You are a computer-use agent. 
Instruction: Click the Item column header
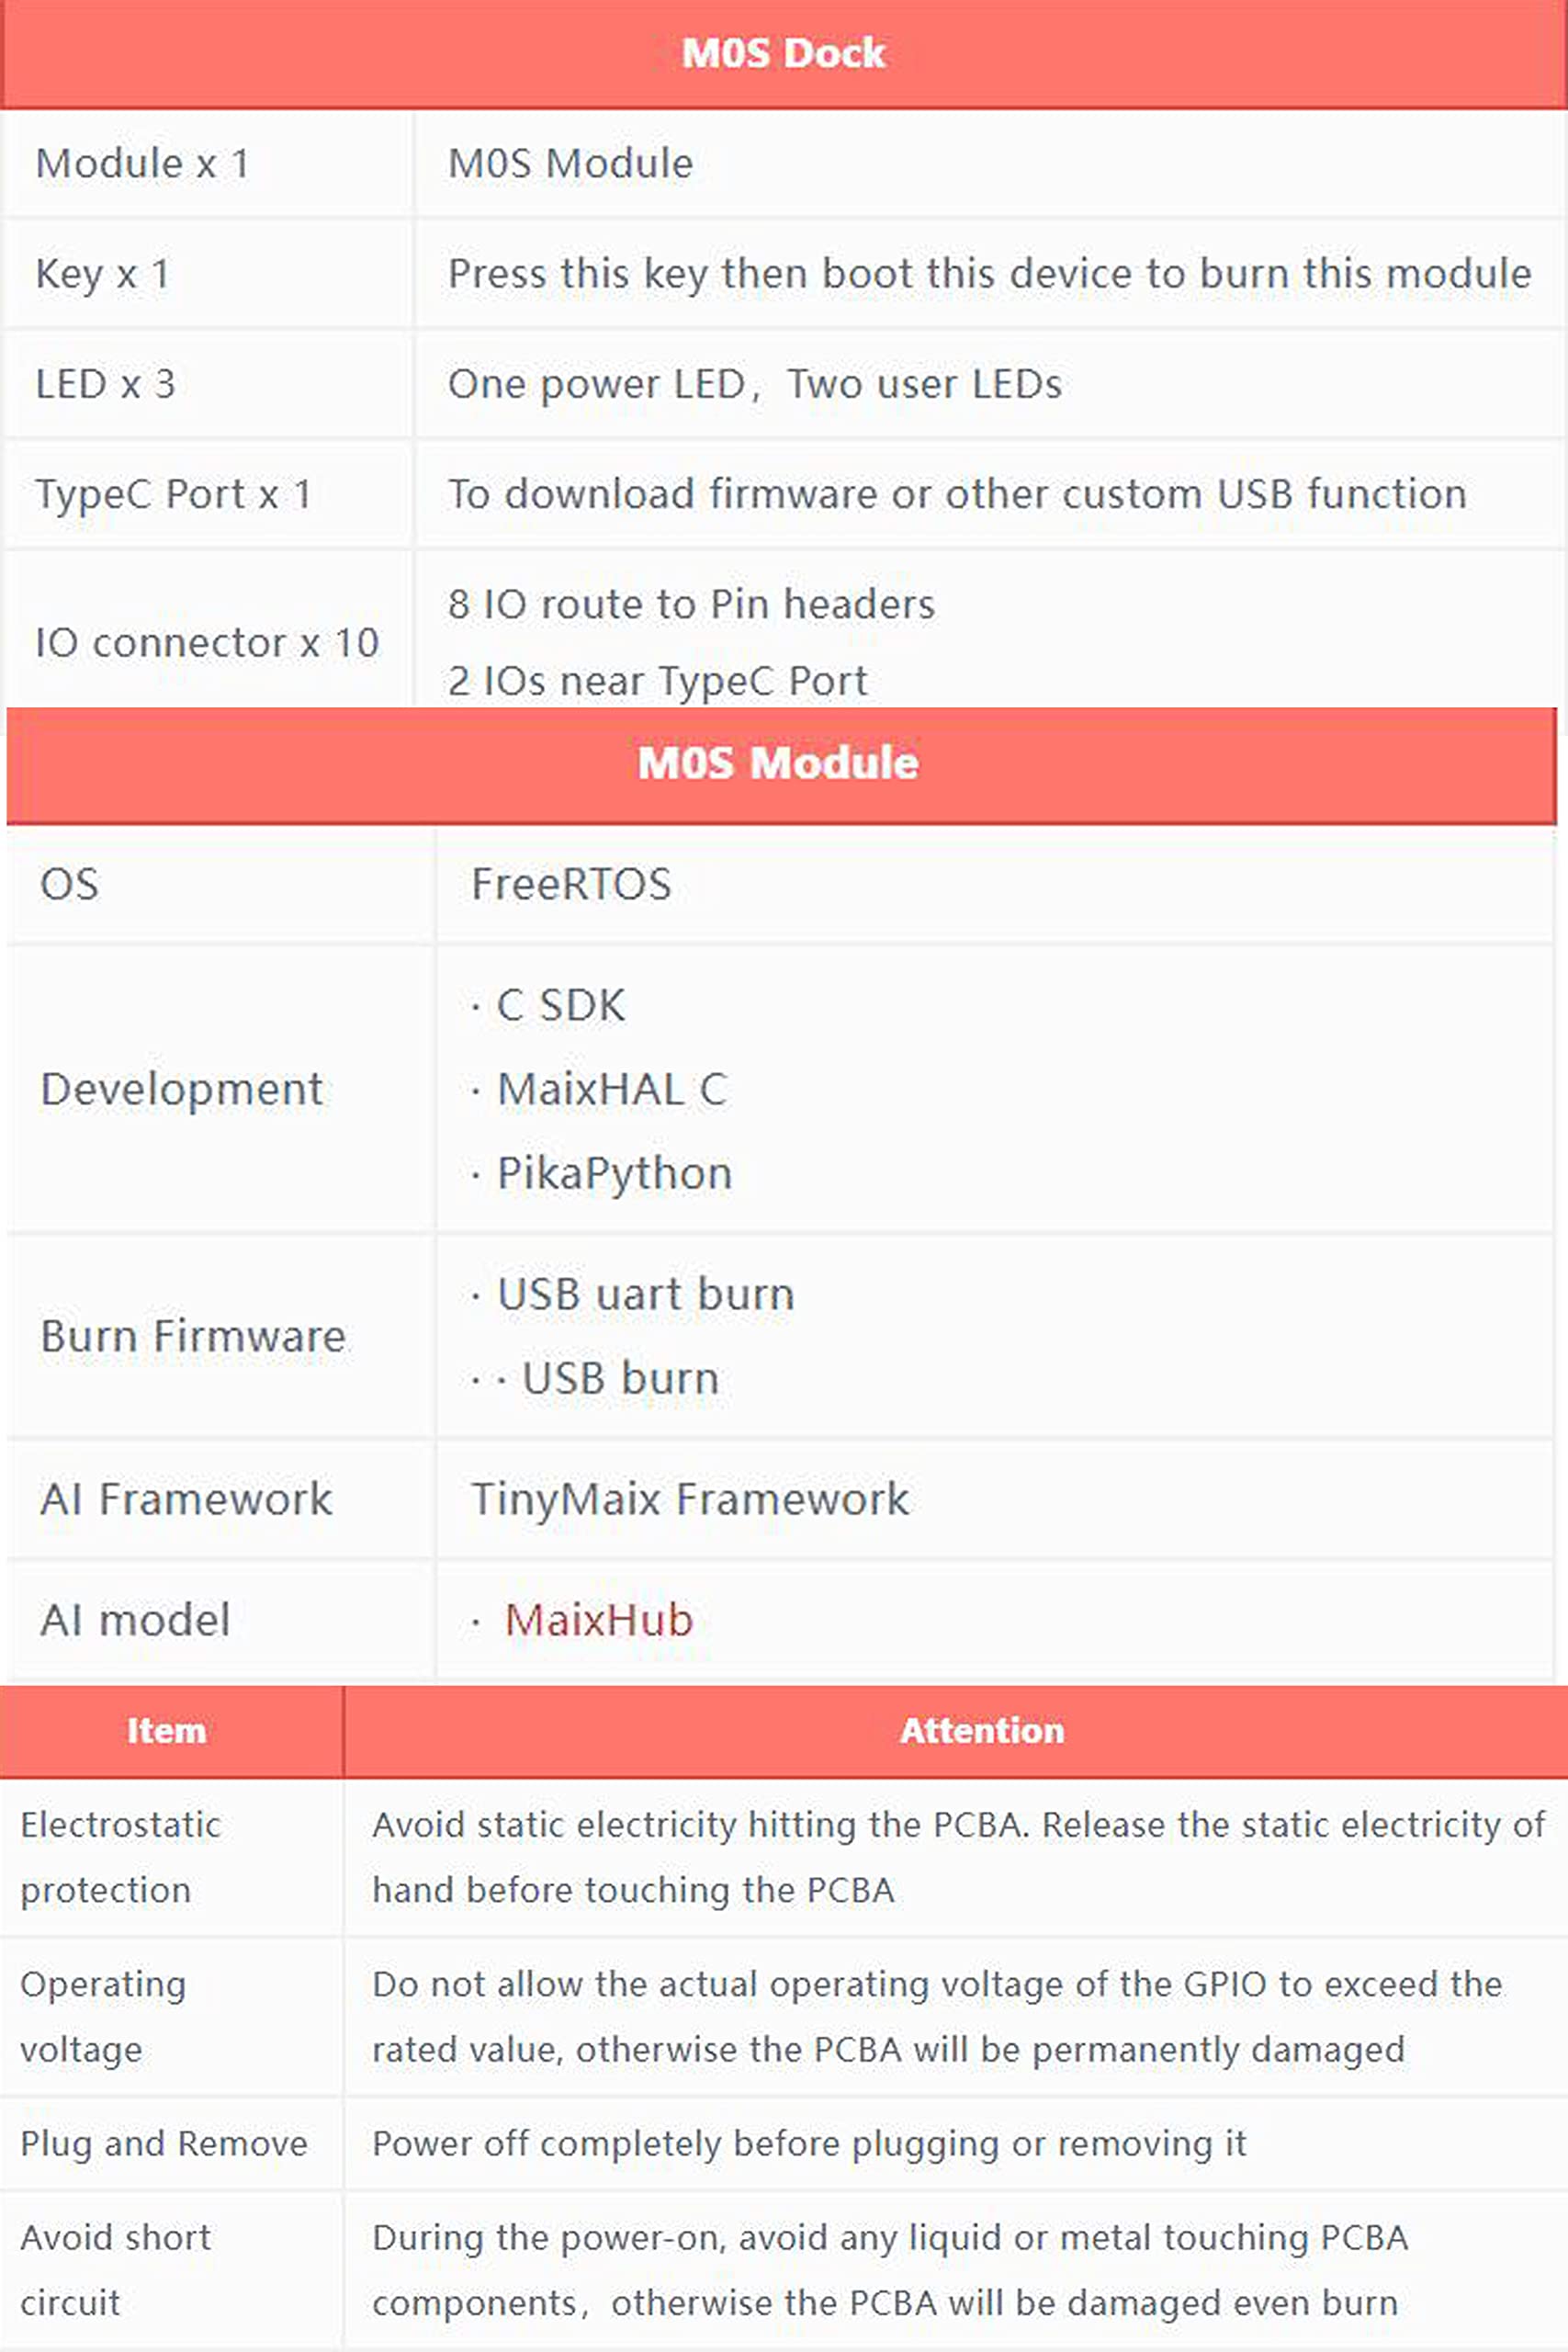tap(171, 1731)
